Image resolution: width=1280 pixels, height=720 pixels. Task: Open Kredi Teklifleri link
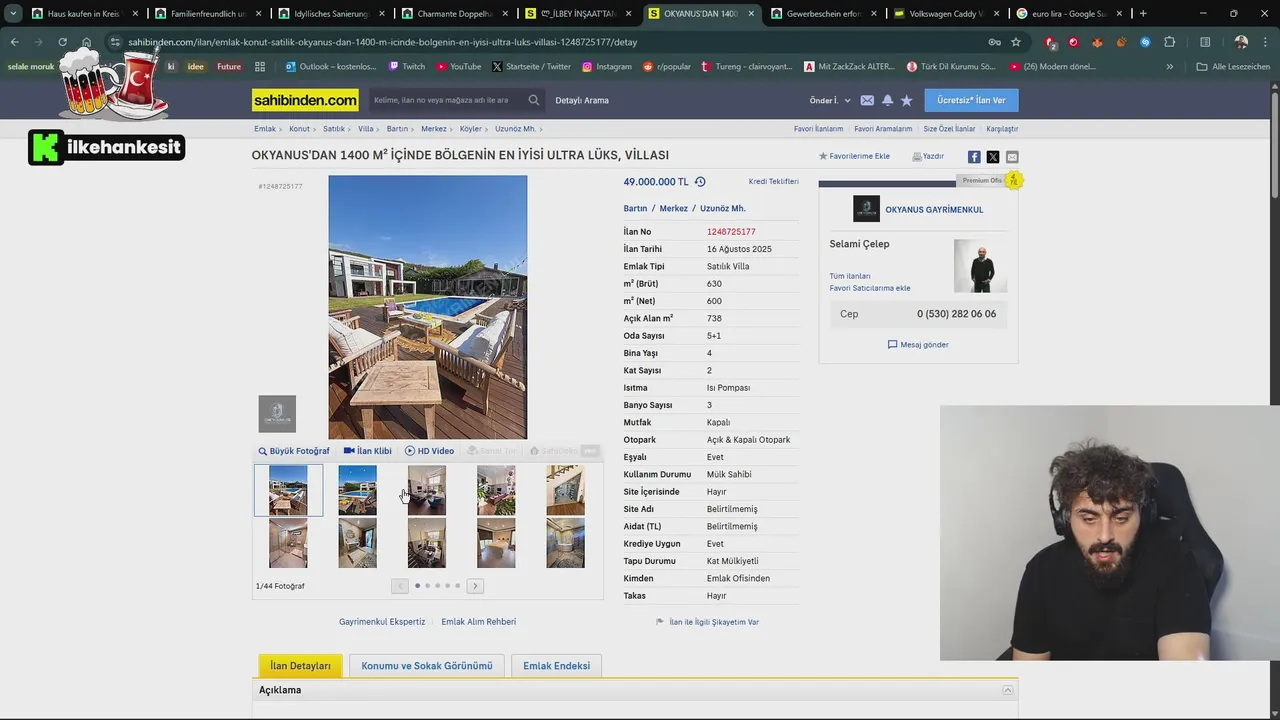774,182
